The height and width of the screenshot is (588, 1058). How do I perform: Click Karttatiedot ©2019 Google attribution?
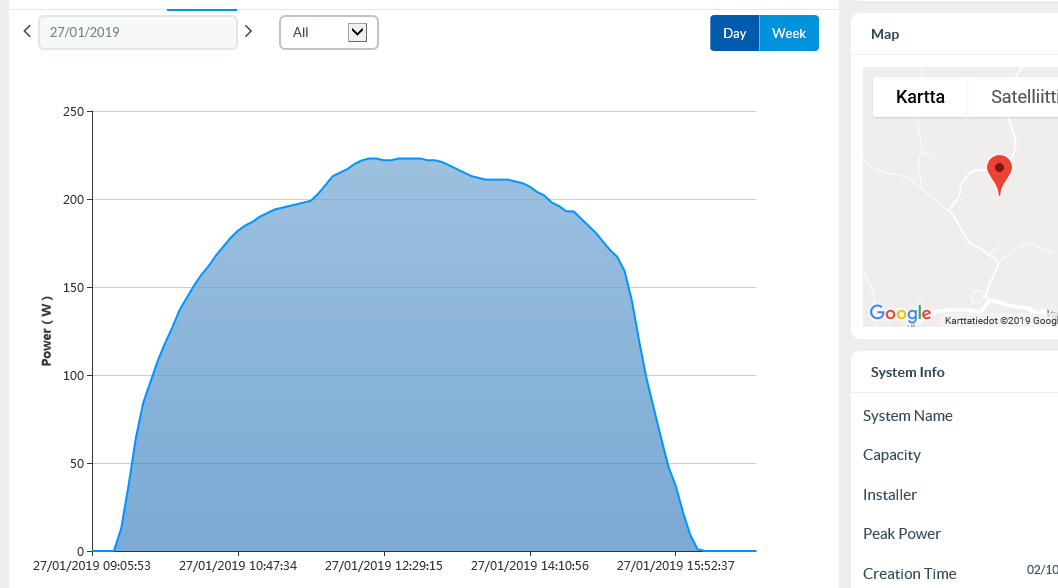(1001, 321)
